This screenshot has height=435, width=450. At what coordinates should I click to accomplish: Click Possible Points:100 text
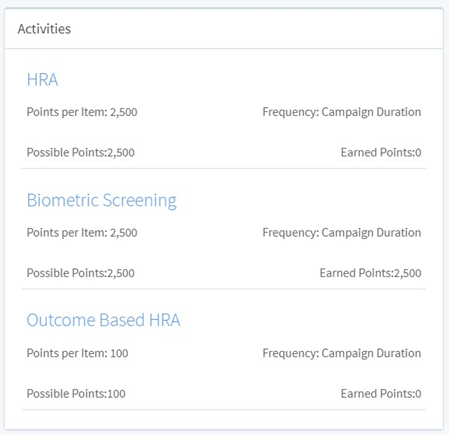tap(76, 394)
